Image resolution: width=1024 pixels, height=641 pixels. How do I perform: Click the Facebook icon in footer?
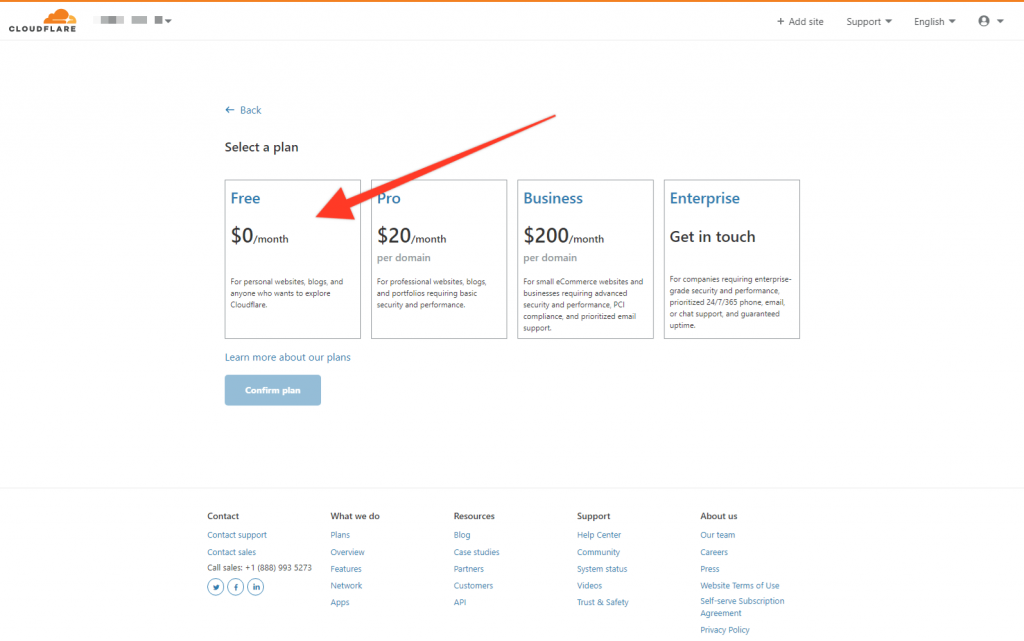pyautogui.click(x=236, y=587)
